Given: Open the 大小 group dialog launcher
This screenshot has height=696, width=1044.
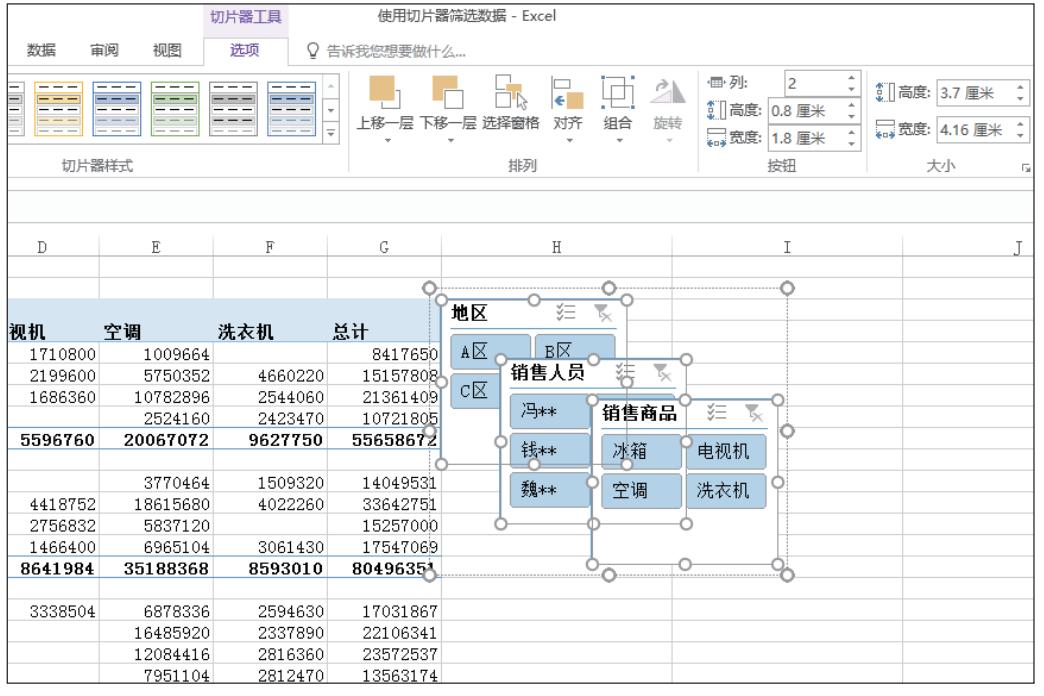Looking at the screenshot, I should point(1026,168).
